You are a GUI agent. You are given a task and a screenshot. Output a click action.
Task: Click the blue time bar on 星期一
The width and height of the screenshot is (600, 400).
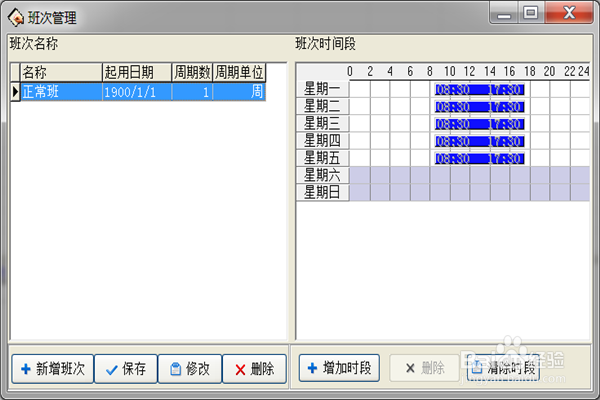(479, 90)
